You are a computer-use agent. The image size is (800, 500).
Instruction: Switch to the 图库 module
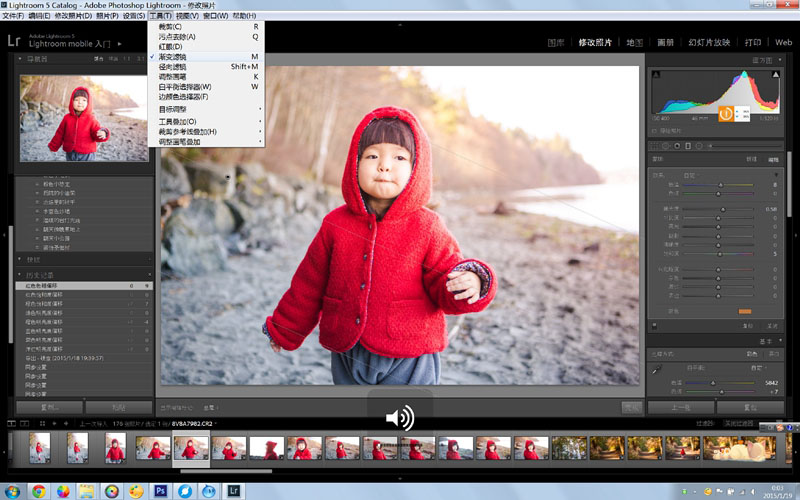[x=556, y=43]
